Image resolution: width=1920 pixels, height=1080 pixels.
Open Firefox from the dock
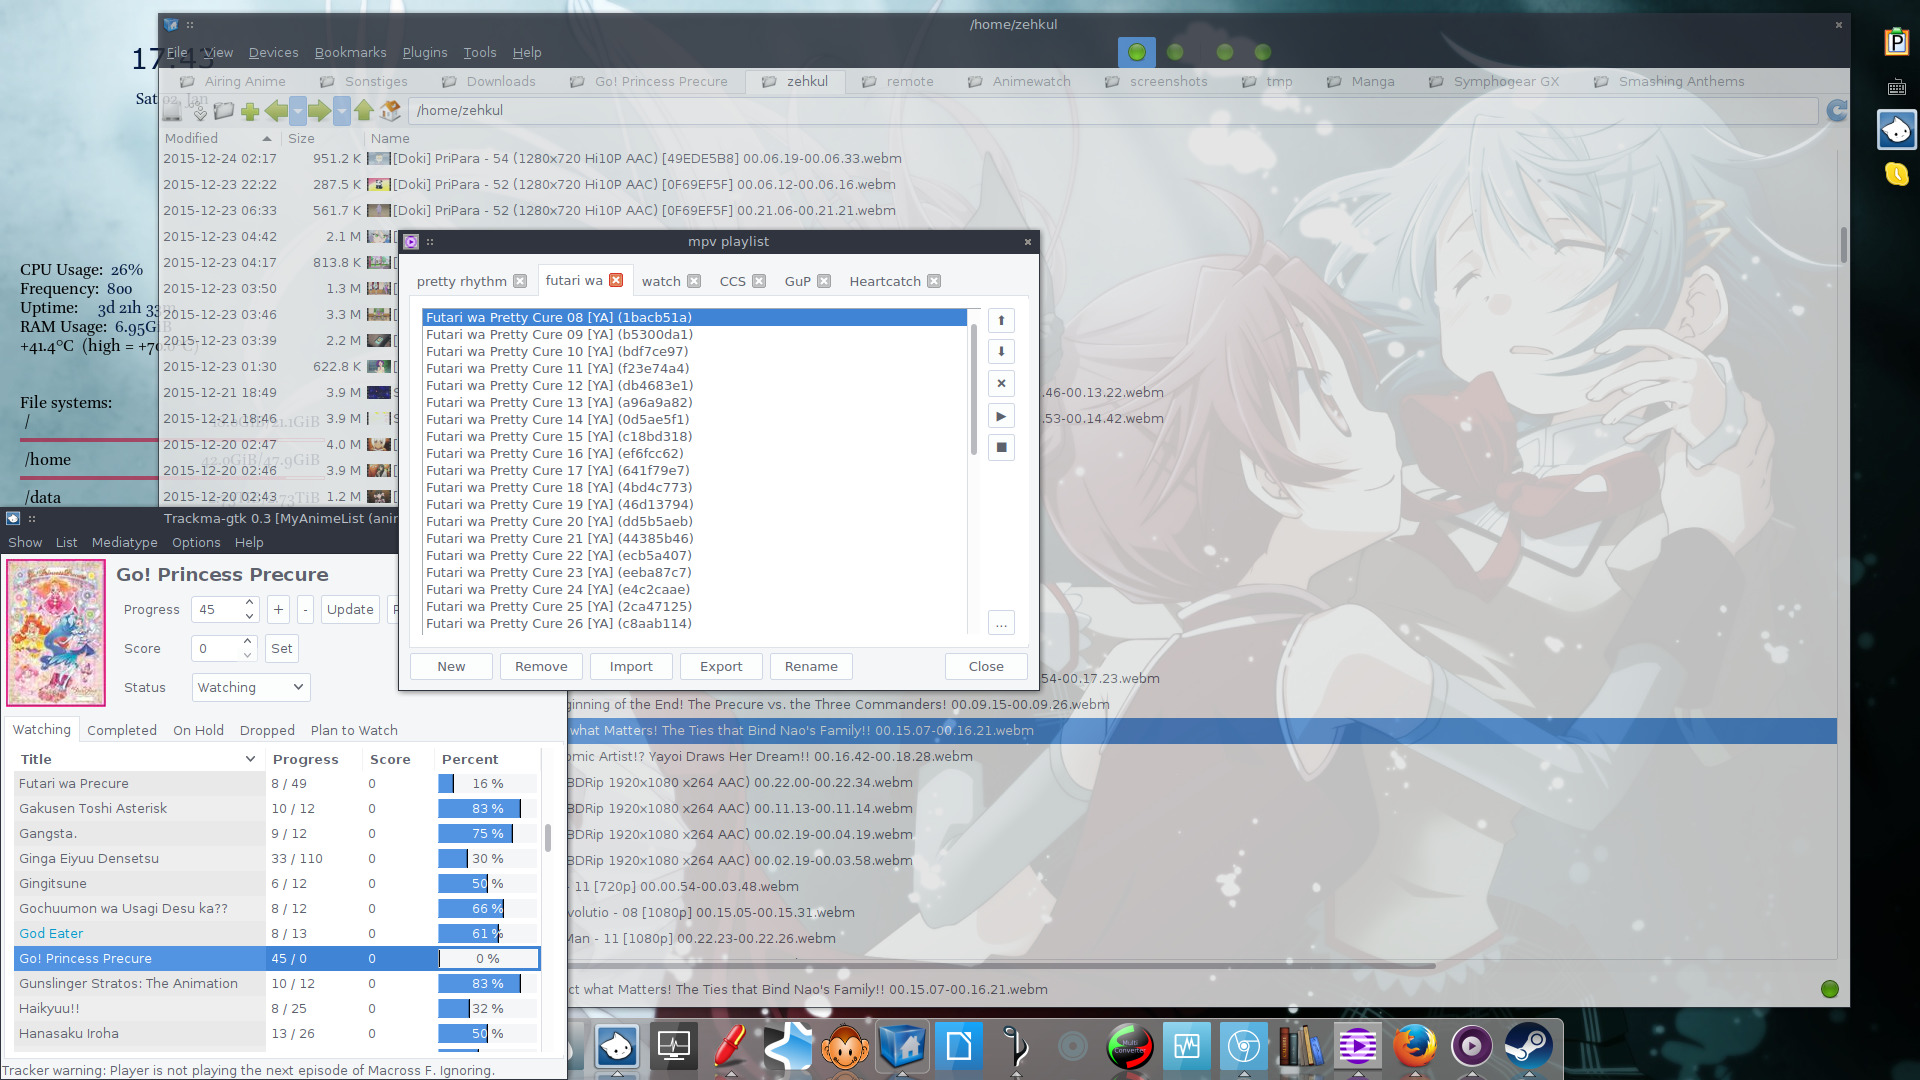1414,1047
